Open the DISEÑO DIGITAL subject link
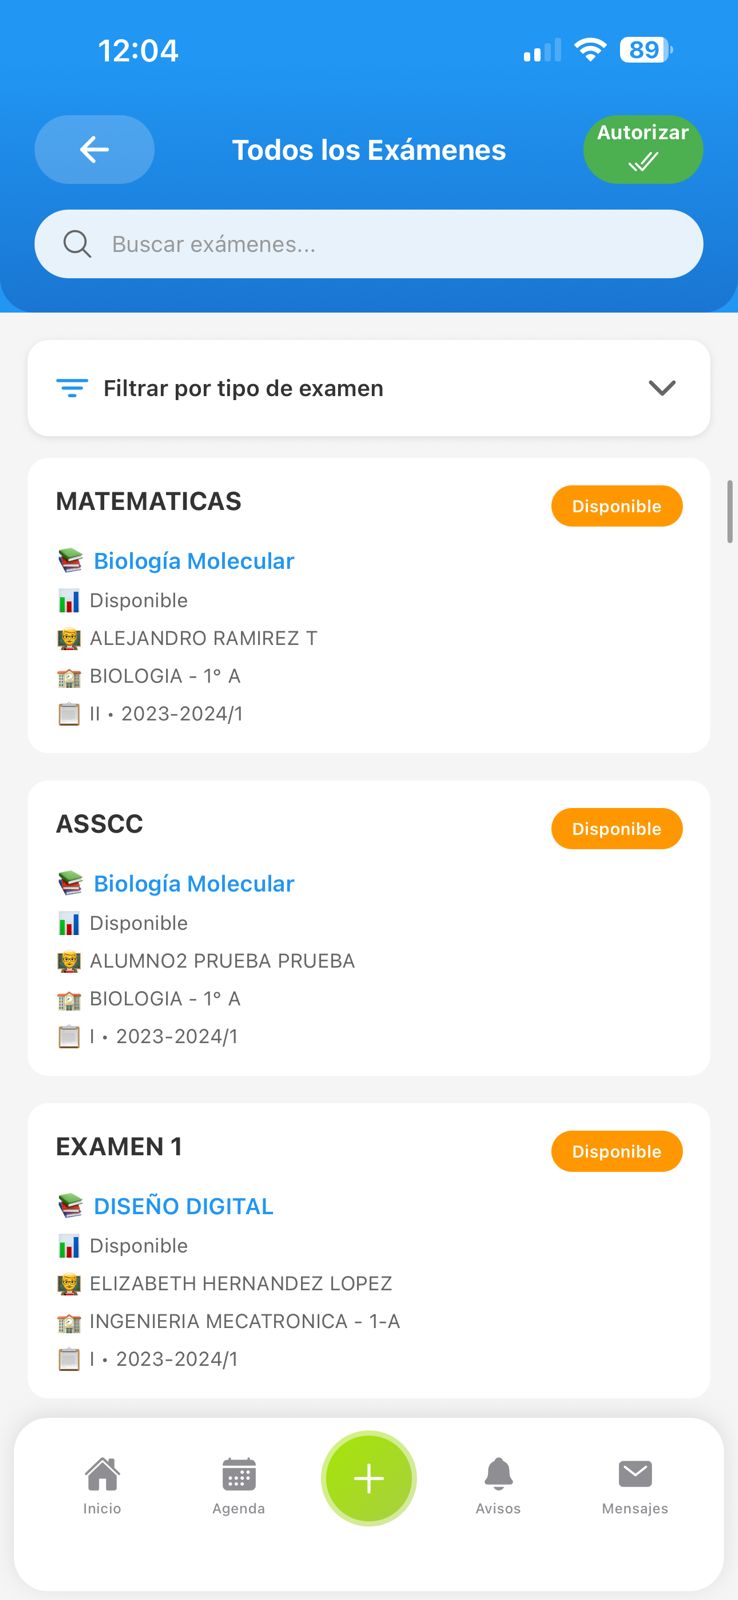The height and width of the screenshot is (1600, 738). (x=183, y=1206)
